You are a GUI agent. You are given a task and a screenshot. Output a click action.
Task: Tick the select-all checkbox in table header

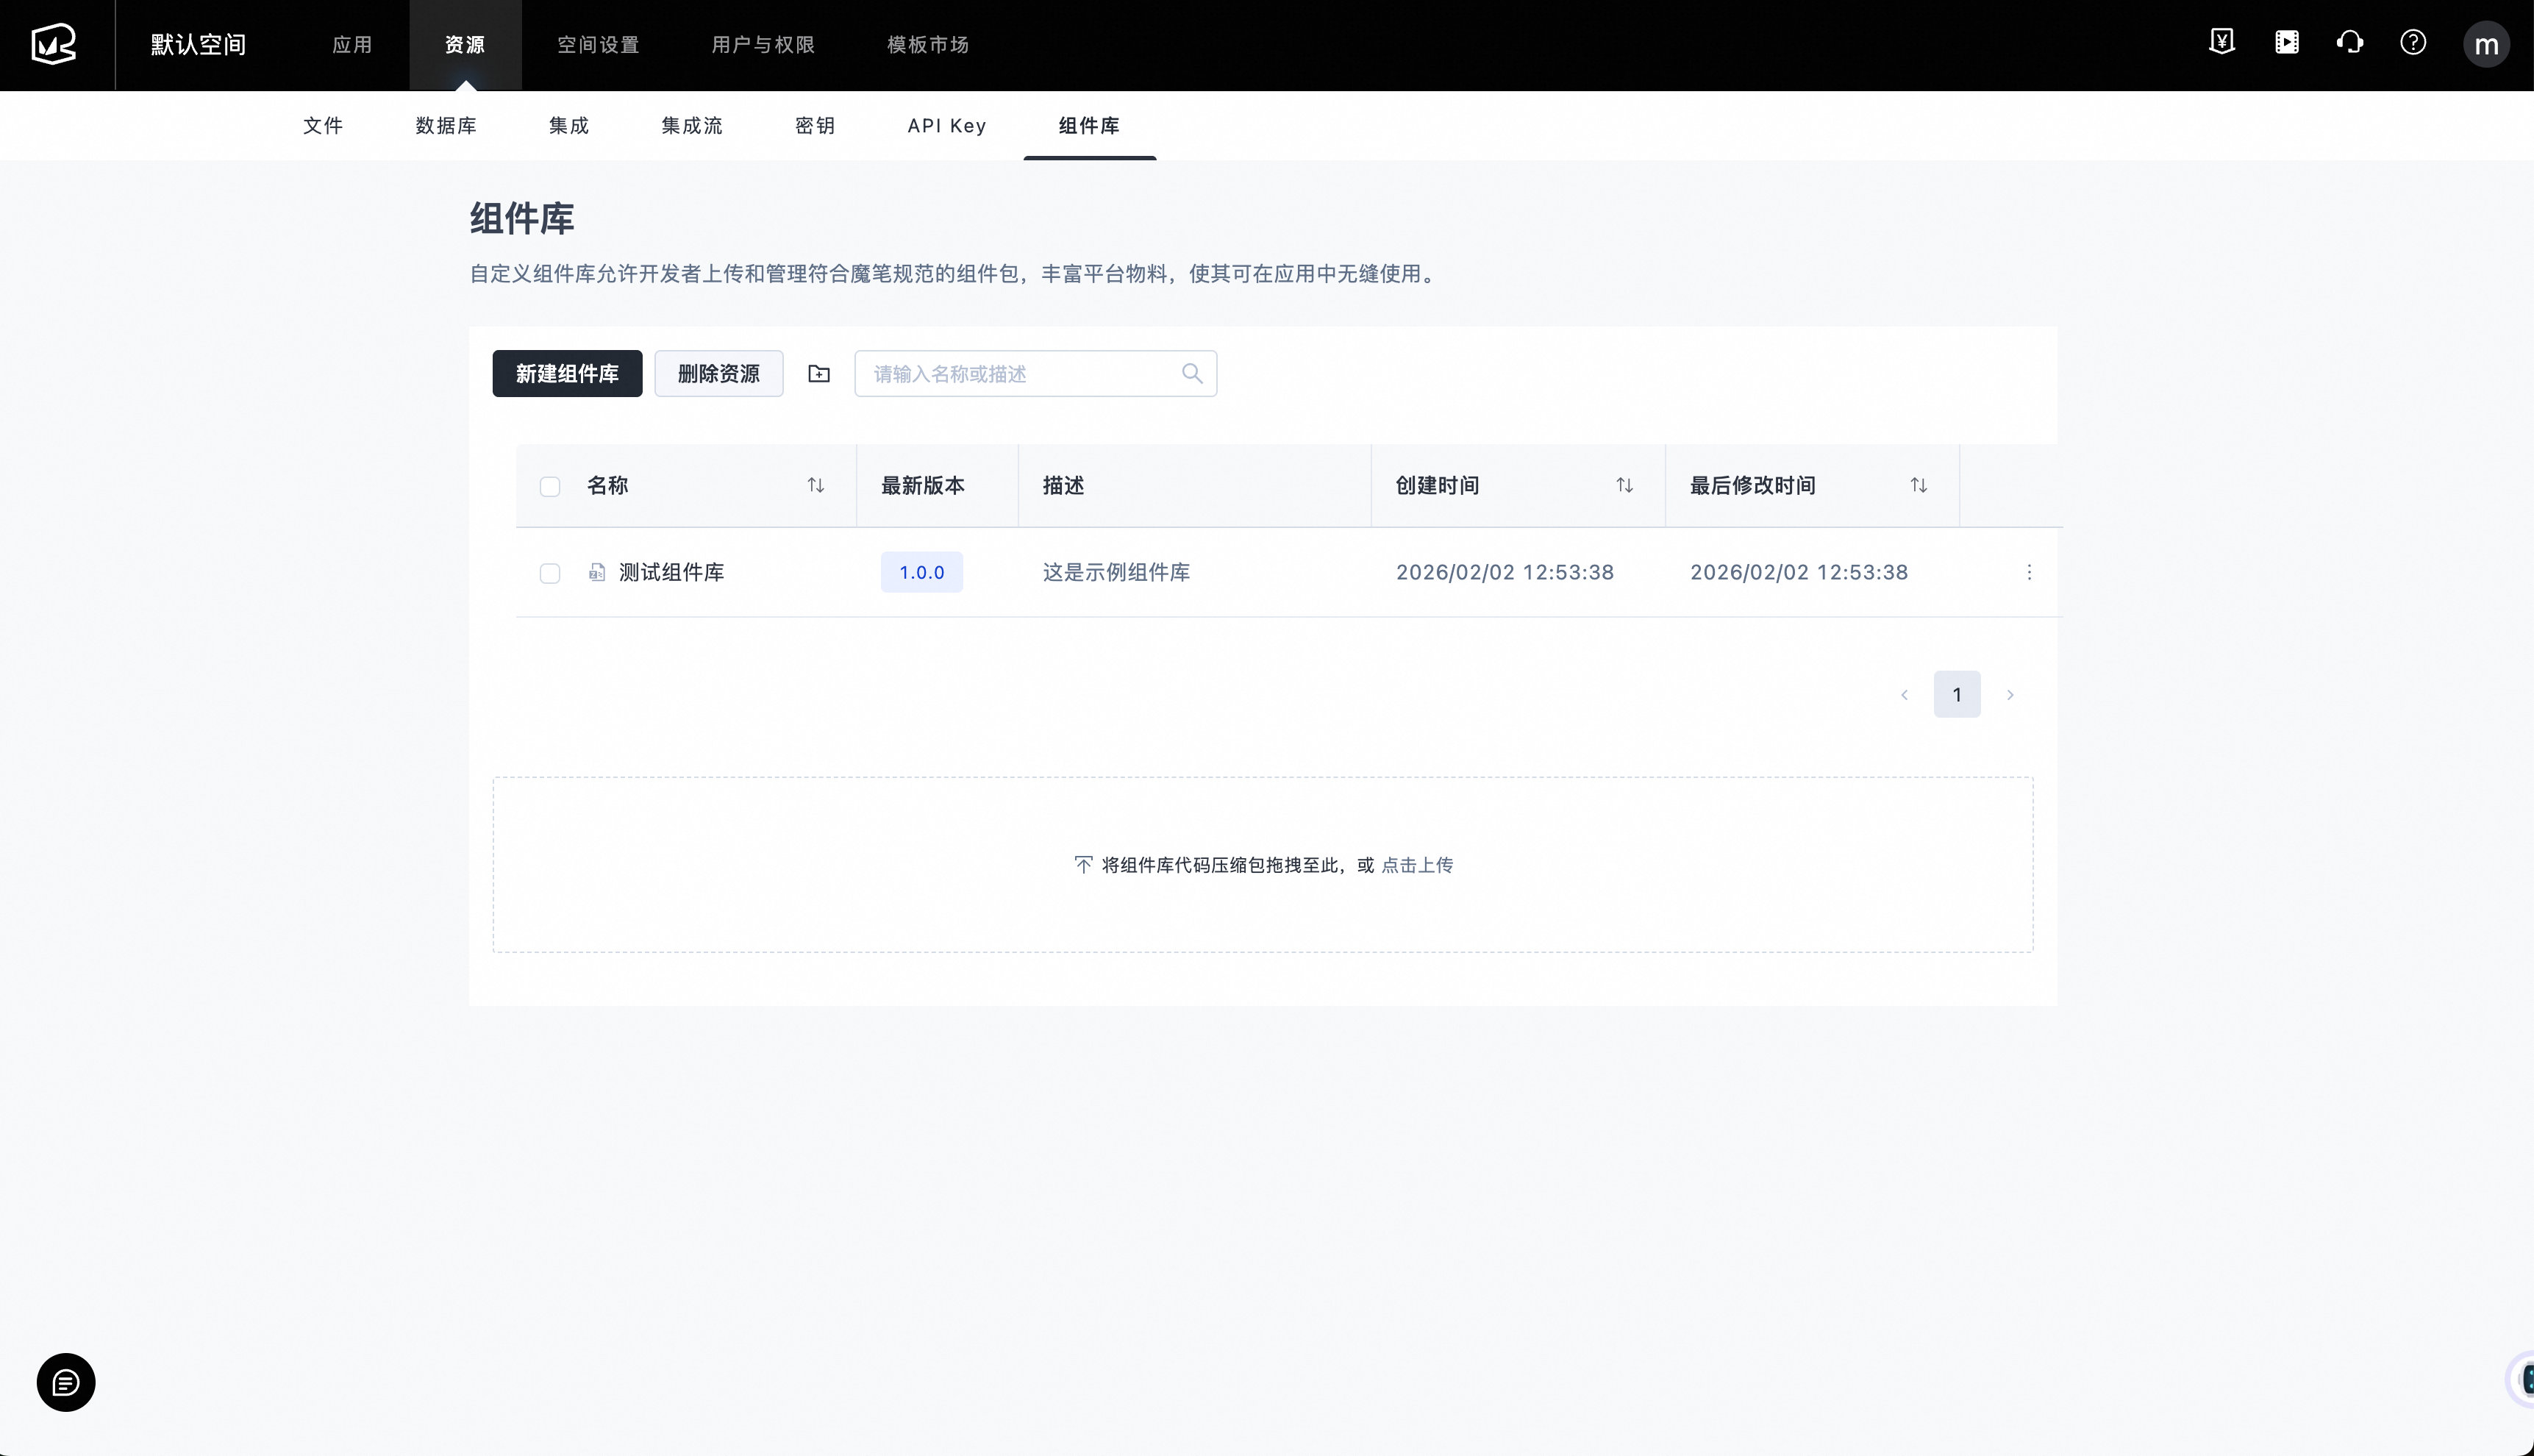click(x=550, y=486)
